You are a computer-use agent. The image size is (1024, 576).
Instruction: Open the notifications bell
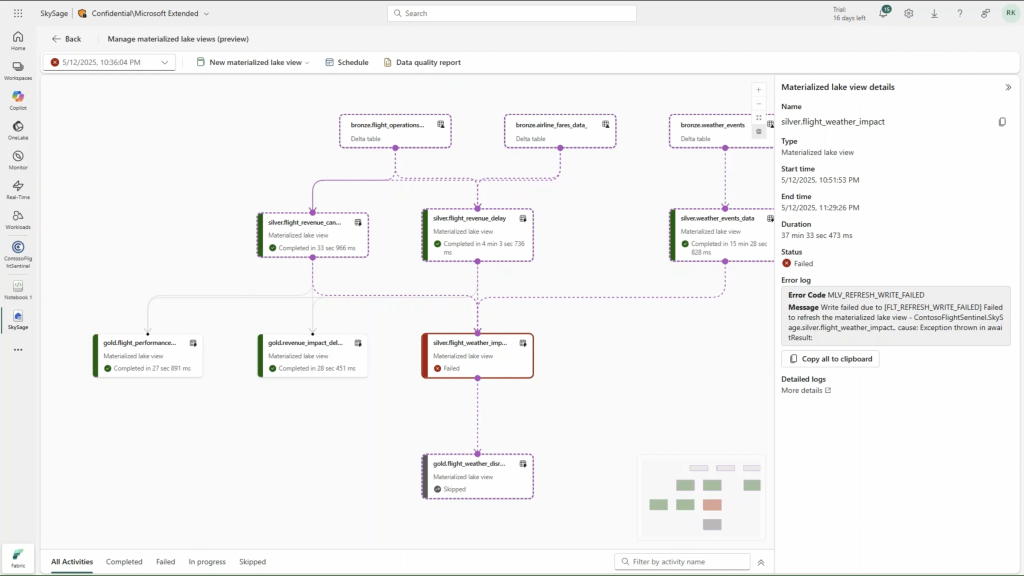pos(883,13)
